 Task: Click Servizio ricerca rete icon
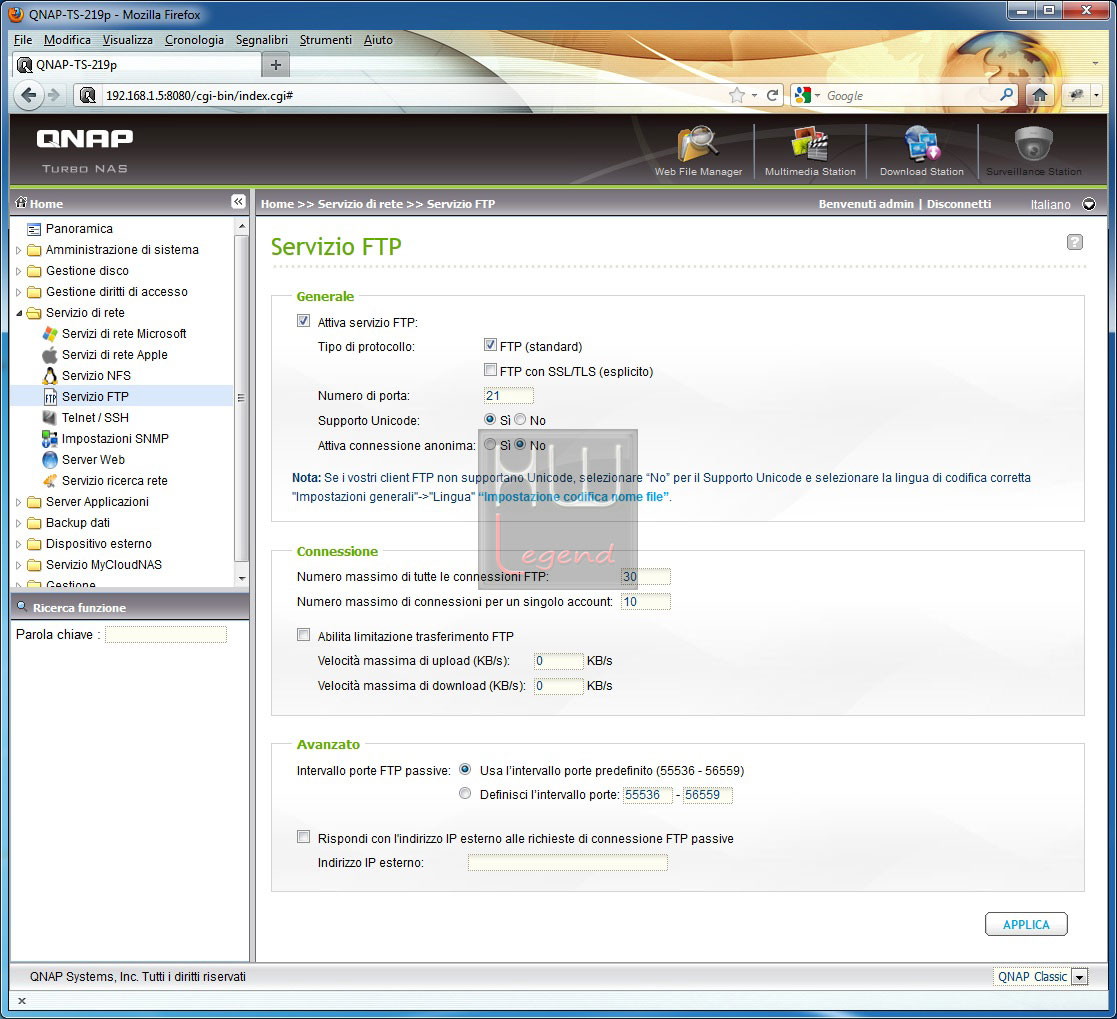50,481
